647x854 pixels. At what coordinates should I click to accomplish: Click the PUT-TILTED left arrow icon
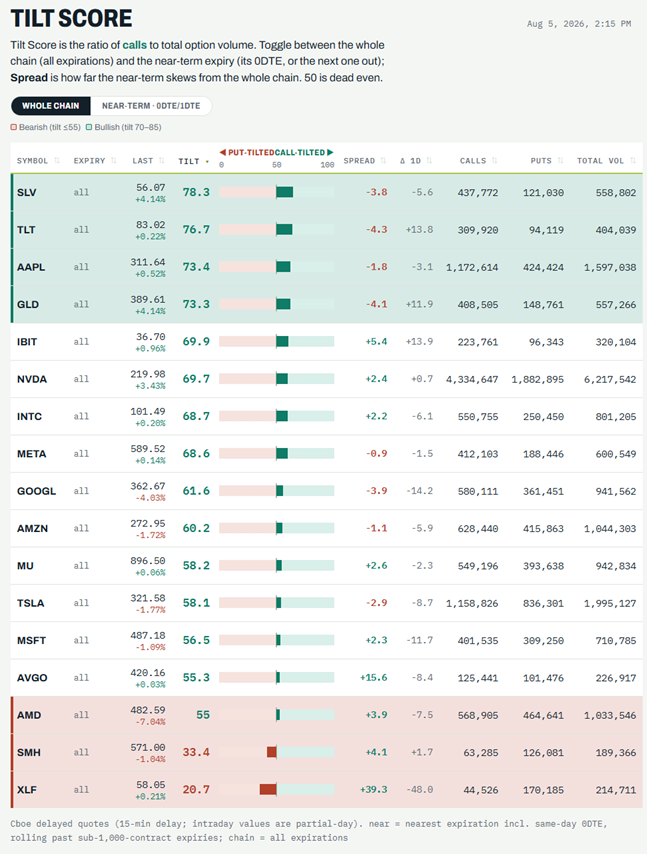pos(222,152)
